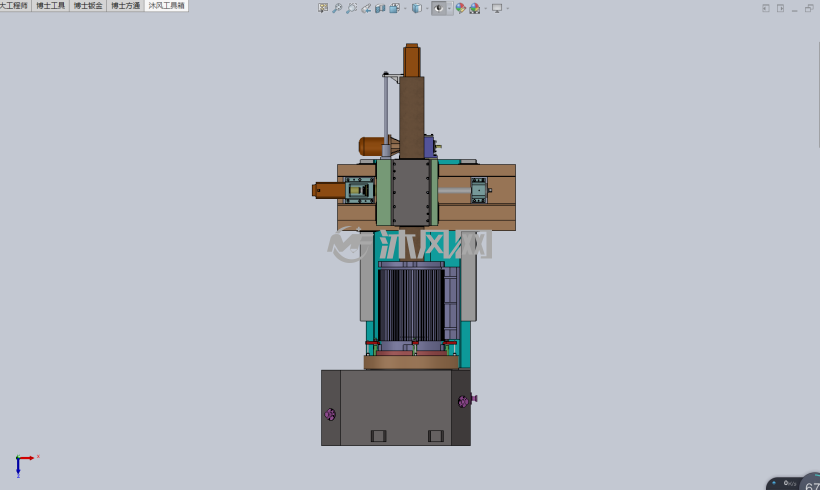Viewport: 820px width, 490px height.
Task: Expand the Hide/Show Items dropdown arrow
Action: (449, 8)
